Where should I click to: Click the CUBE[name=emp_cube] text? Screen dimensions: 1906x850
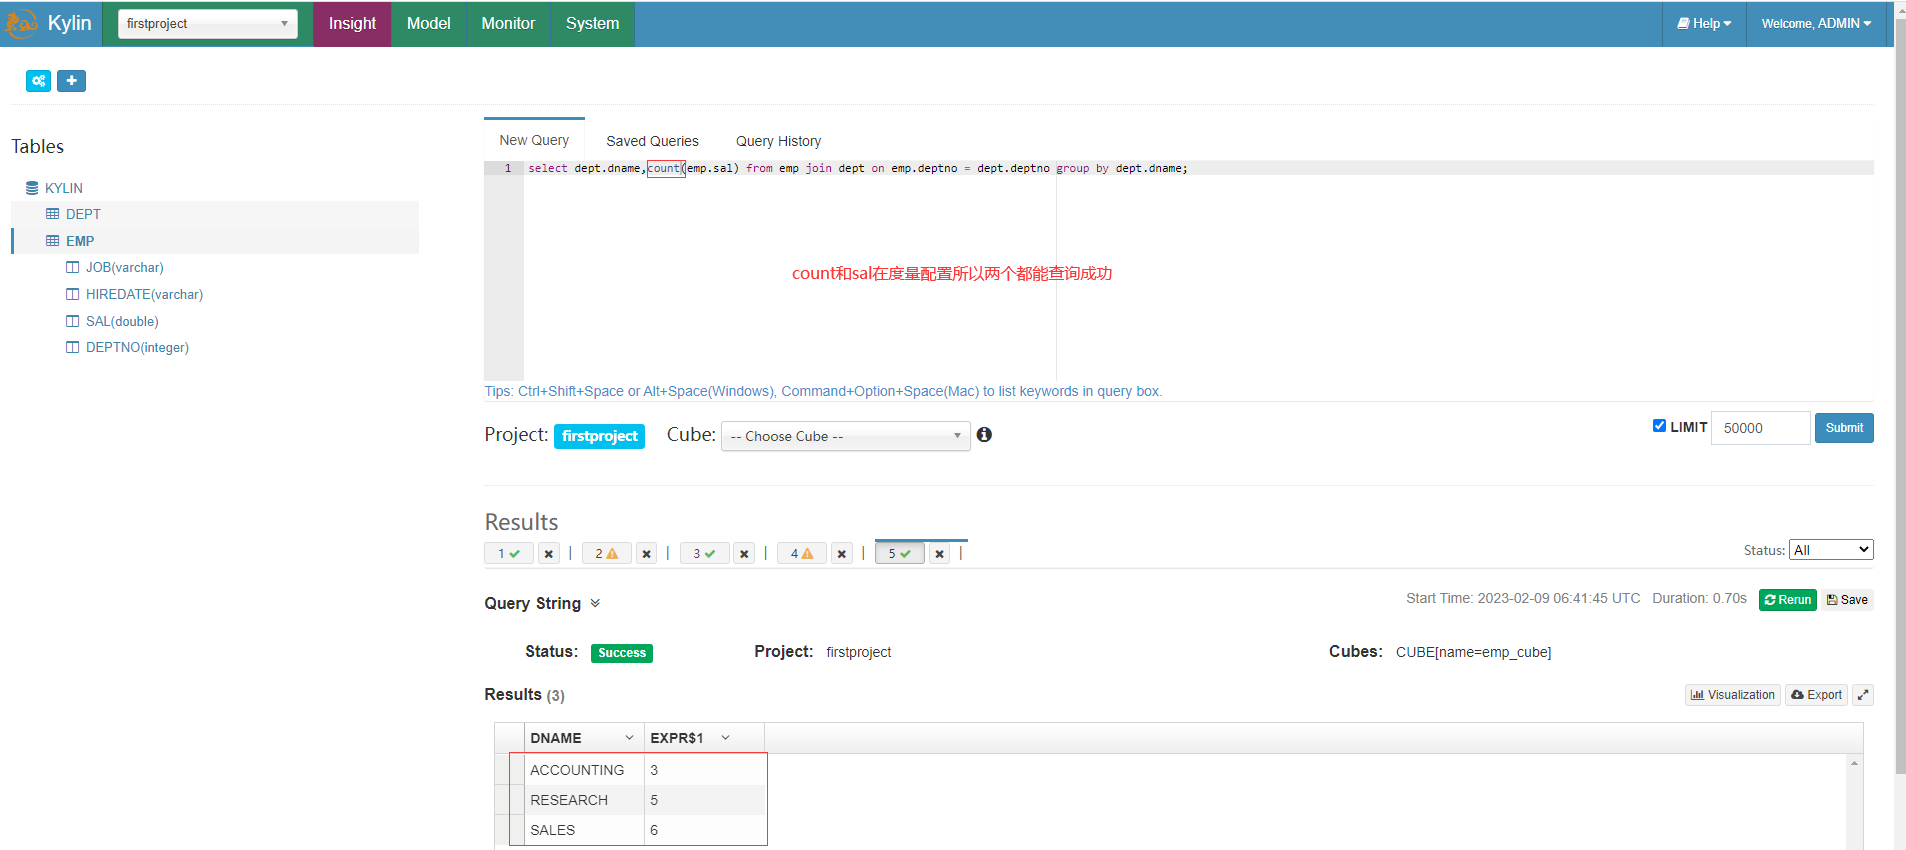click(x=1473, y=652)
